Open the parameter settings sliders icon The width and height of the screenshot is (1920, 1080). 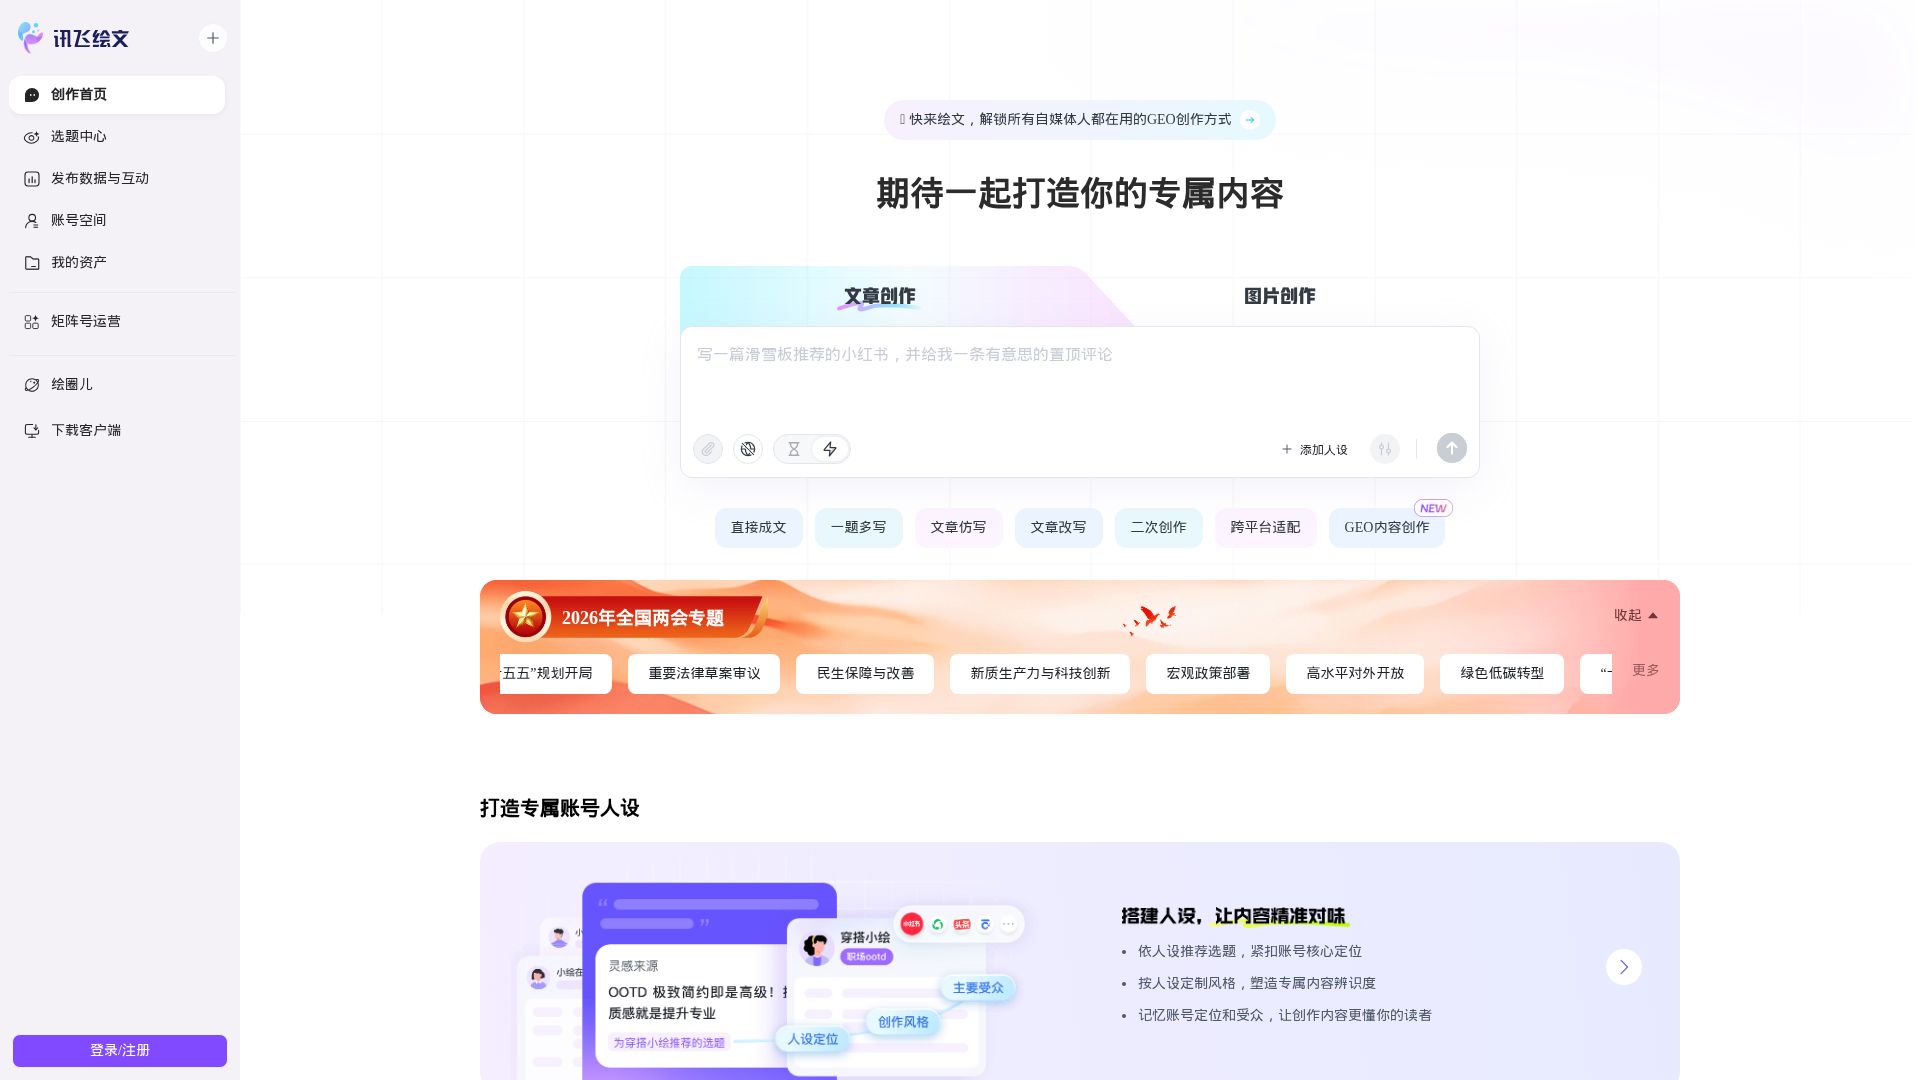point(1385,449)
